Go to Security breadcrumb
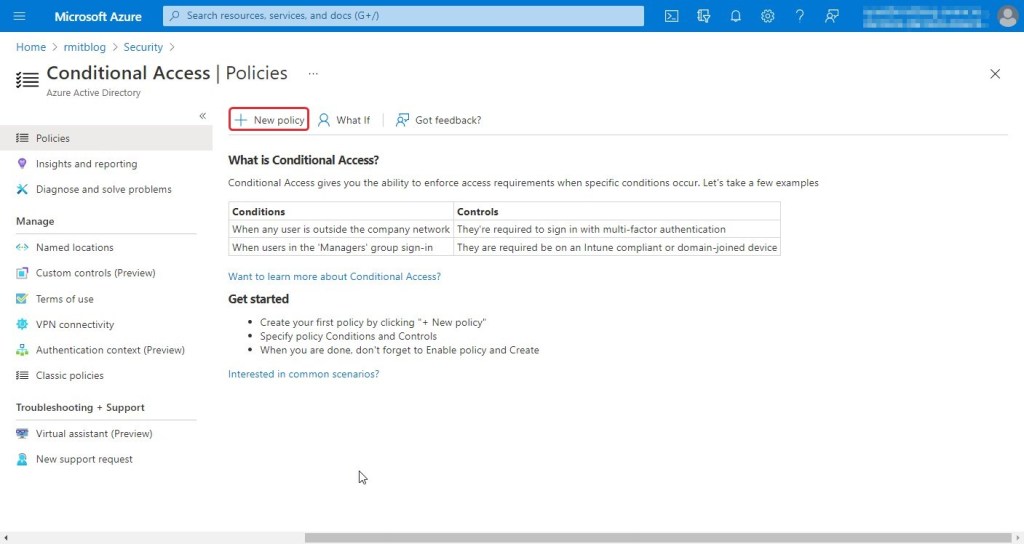This screenshot has width=1024, height=544. [x=143, y=47]
